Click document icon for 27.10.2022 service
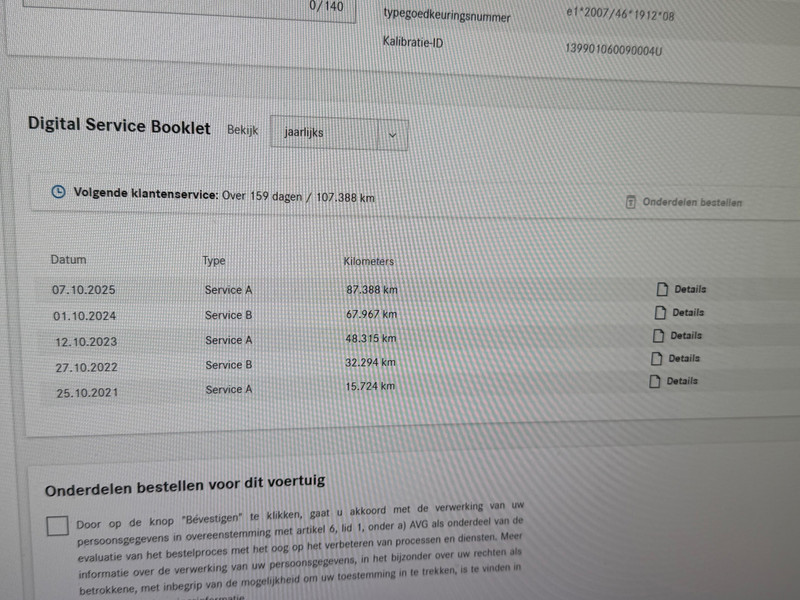 click(x=656, y=358)
